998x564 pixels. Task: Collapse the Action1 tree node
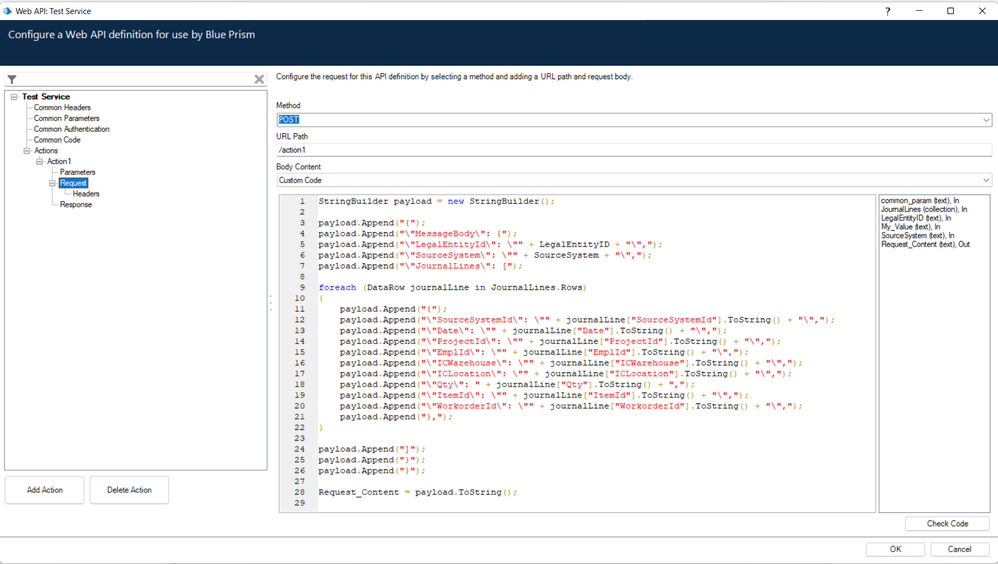point(41,161)
